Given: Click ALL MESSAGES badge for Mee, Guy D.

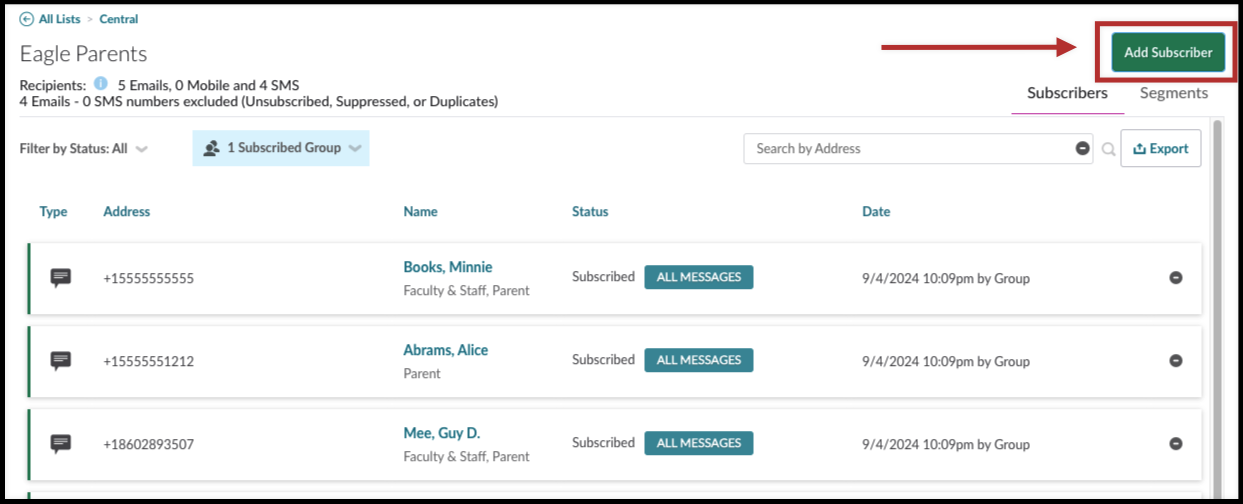Looking at the screenshot, I should pos(699,443).
